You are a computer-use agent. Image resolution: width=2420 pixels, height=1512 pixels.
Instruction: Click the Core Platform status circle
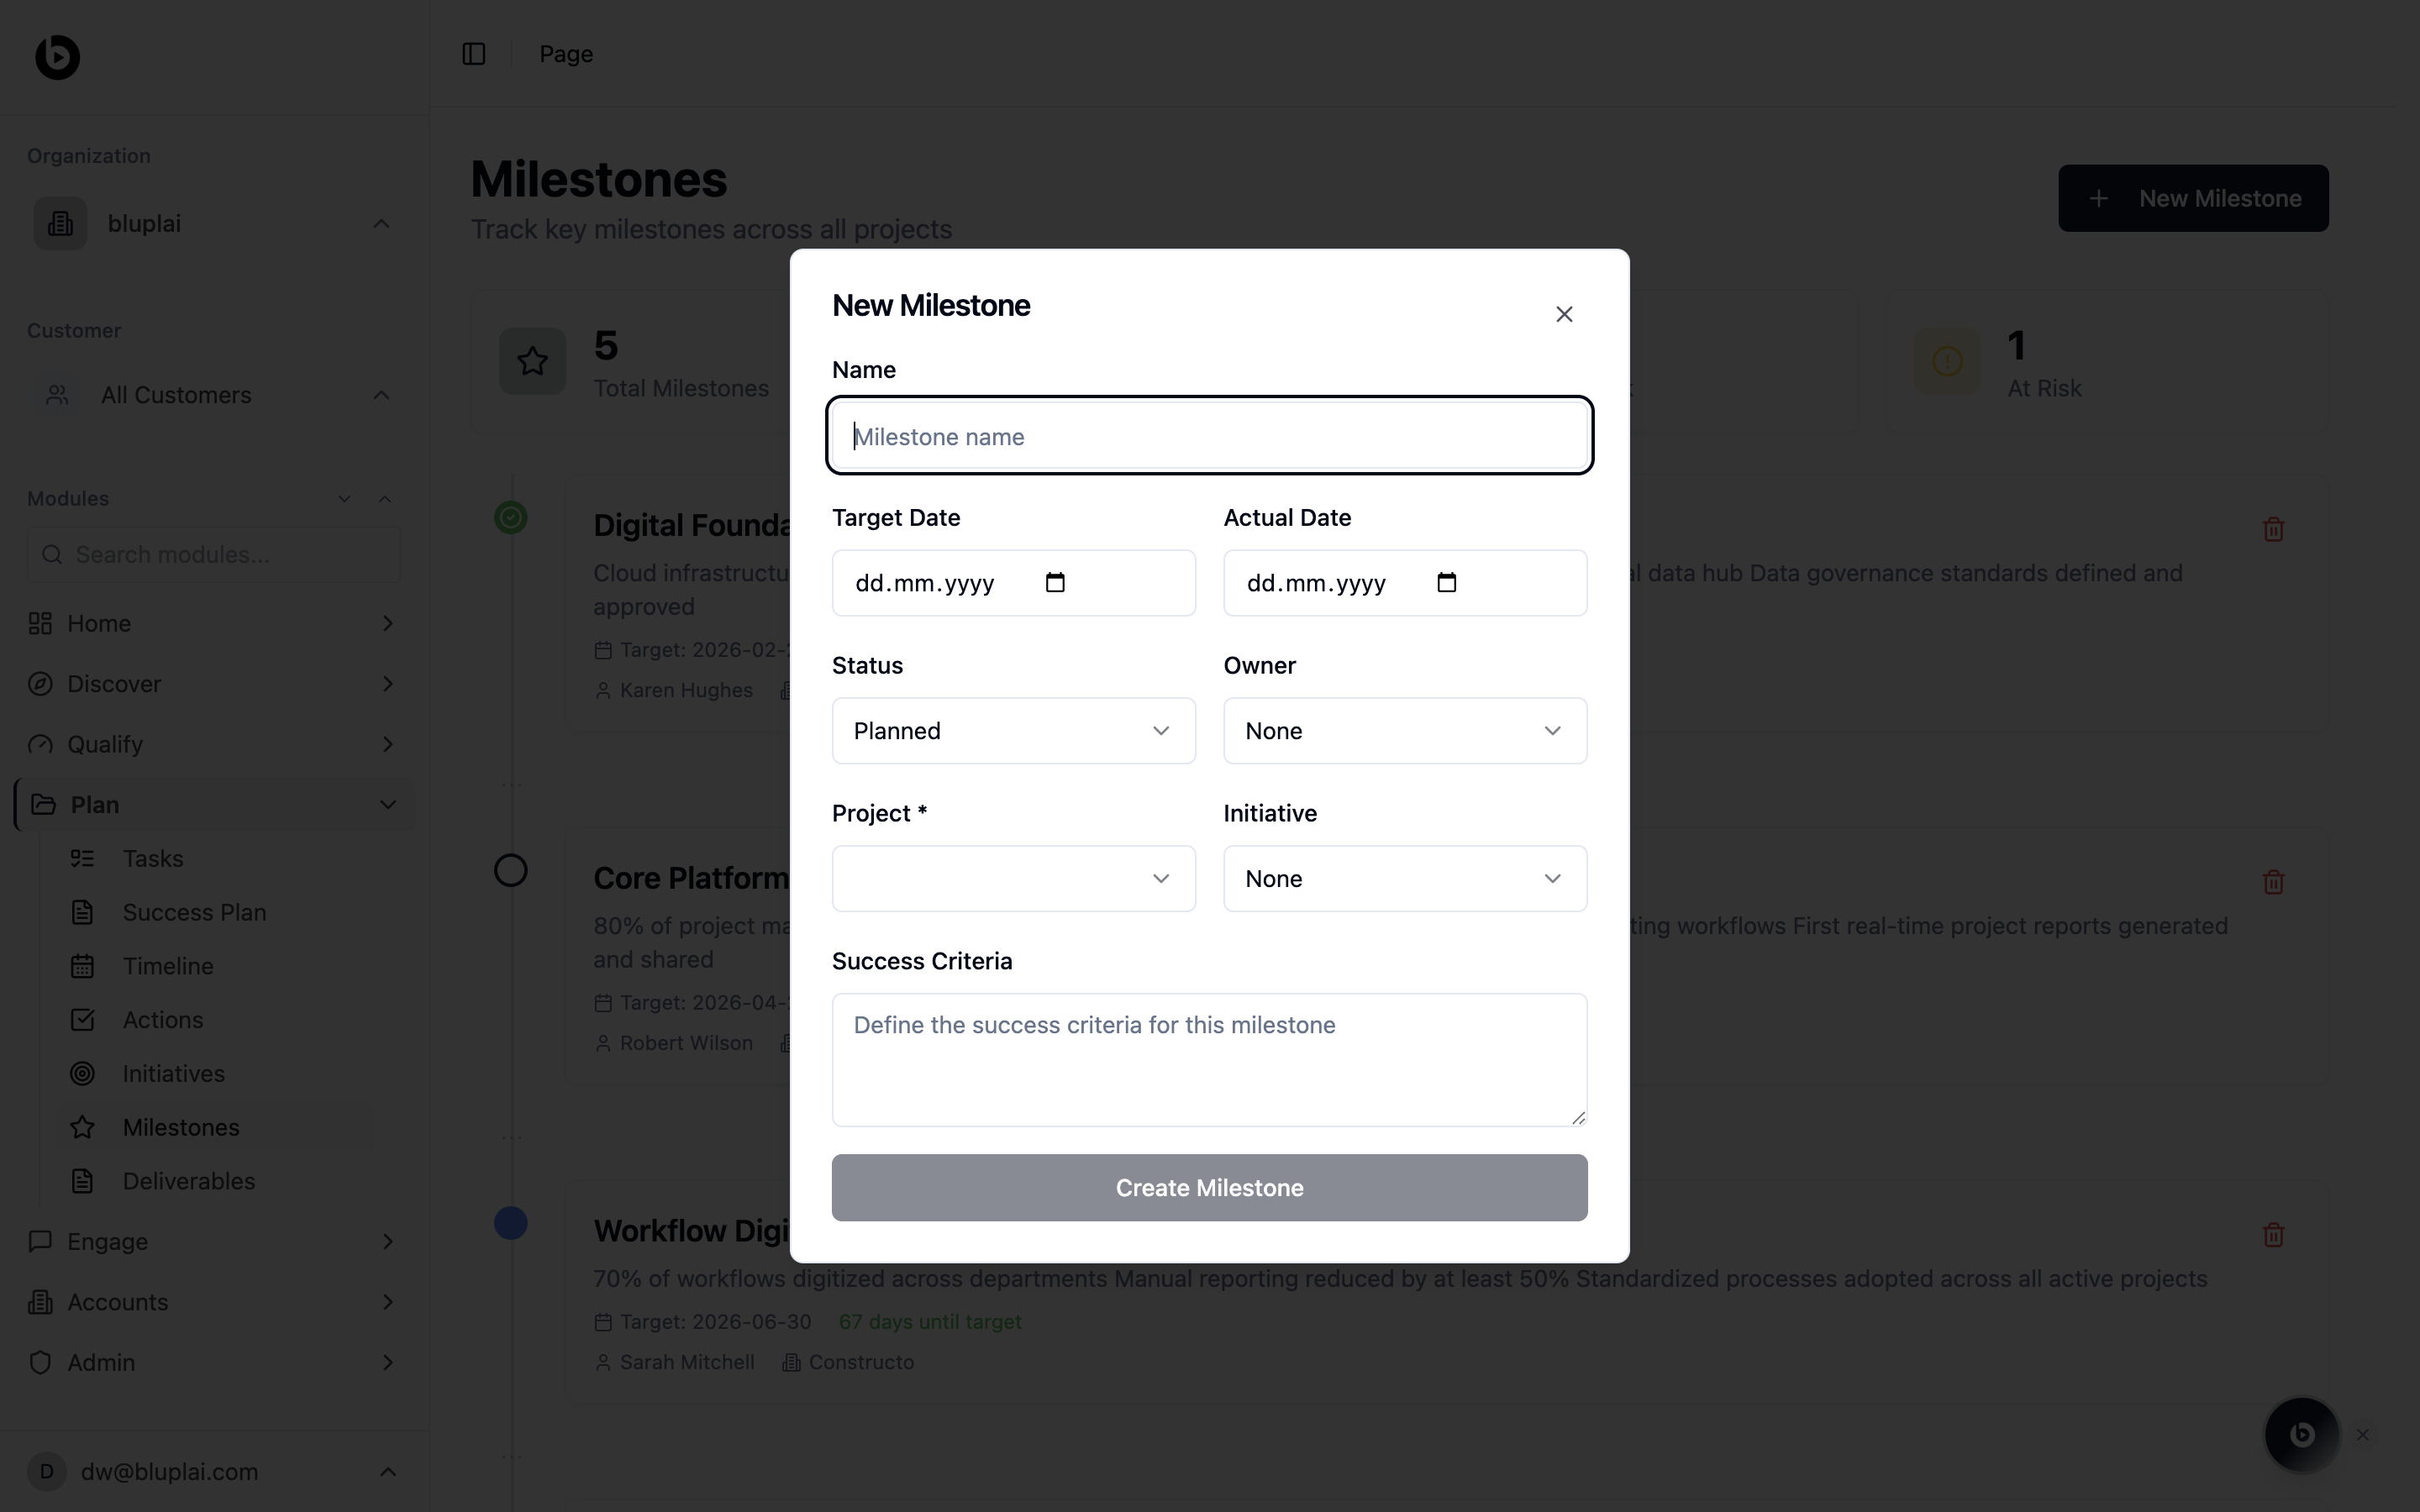[x=511, y=870]
